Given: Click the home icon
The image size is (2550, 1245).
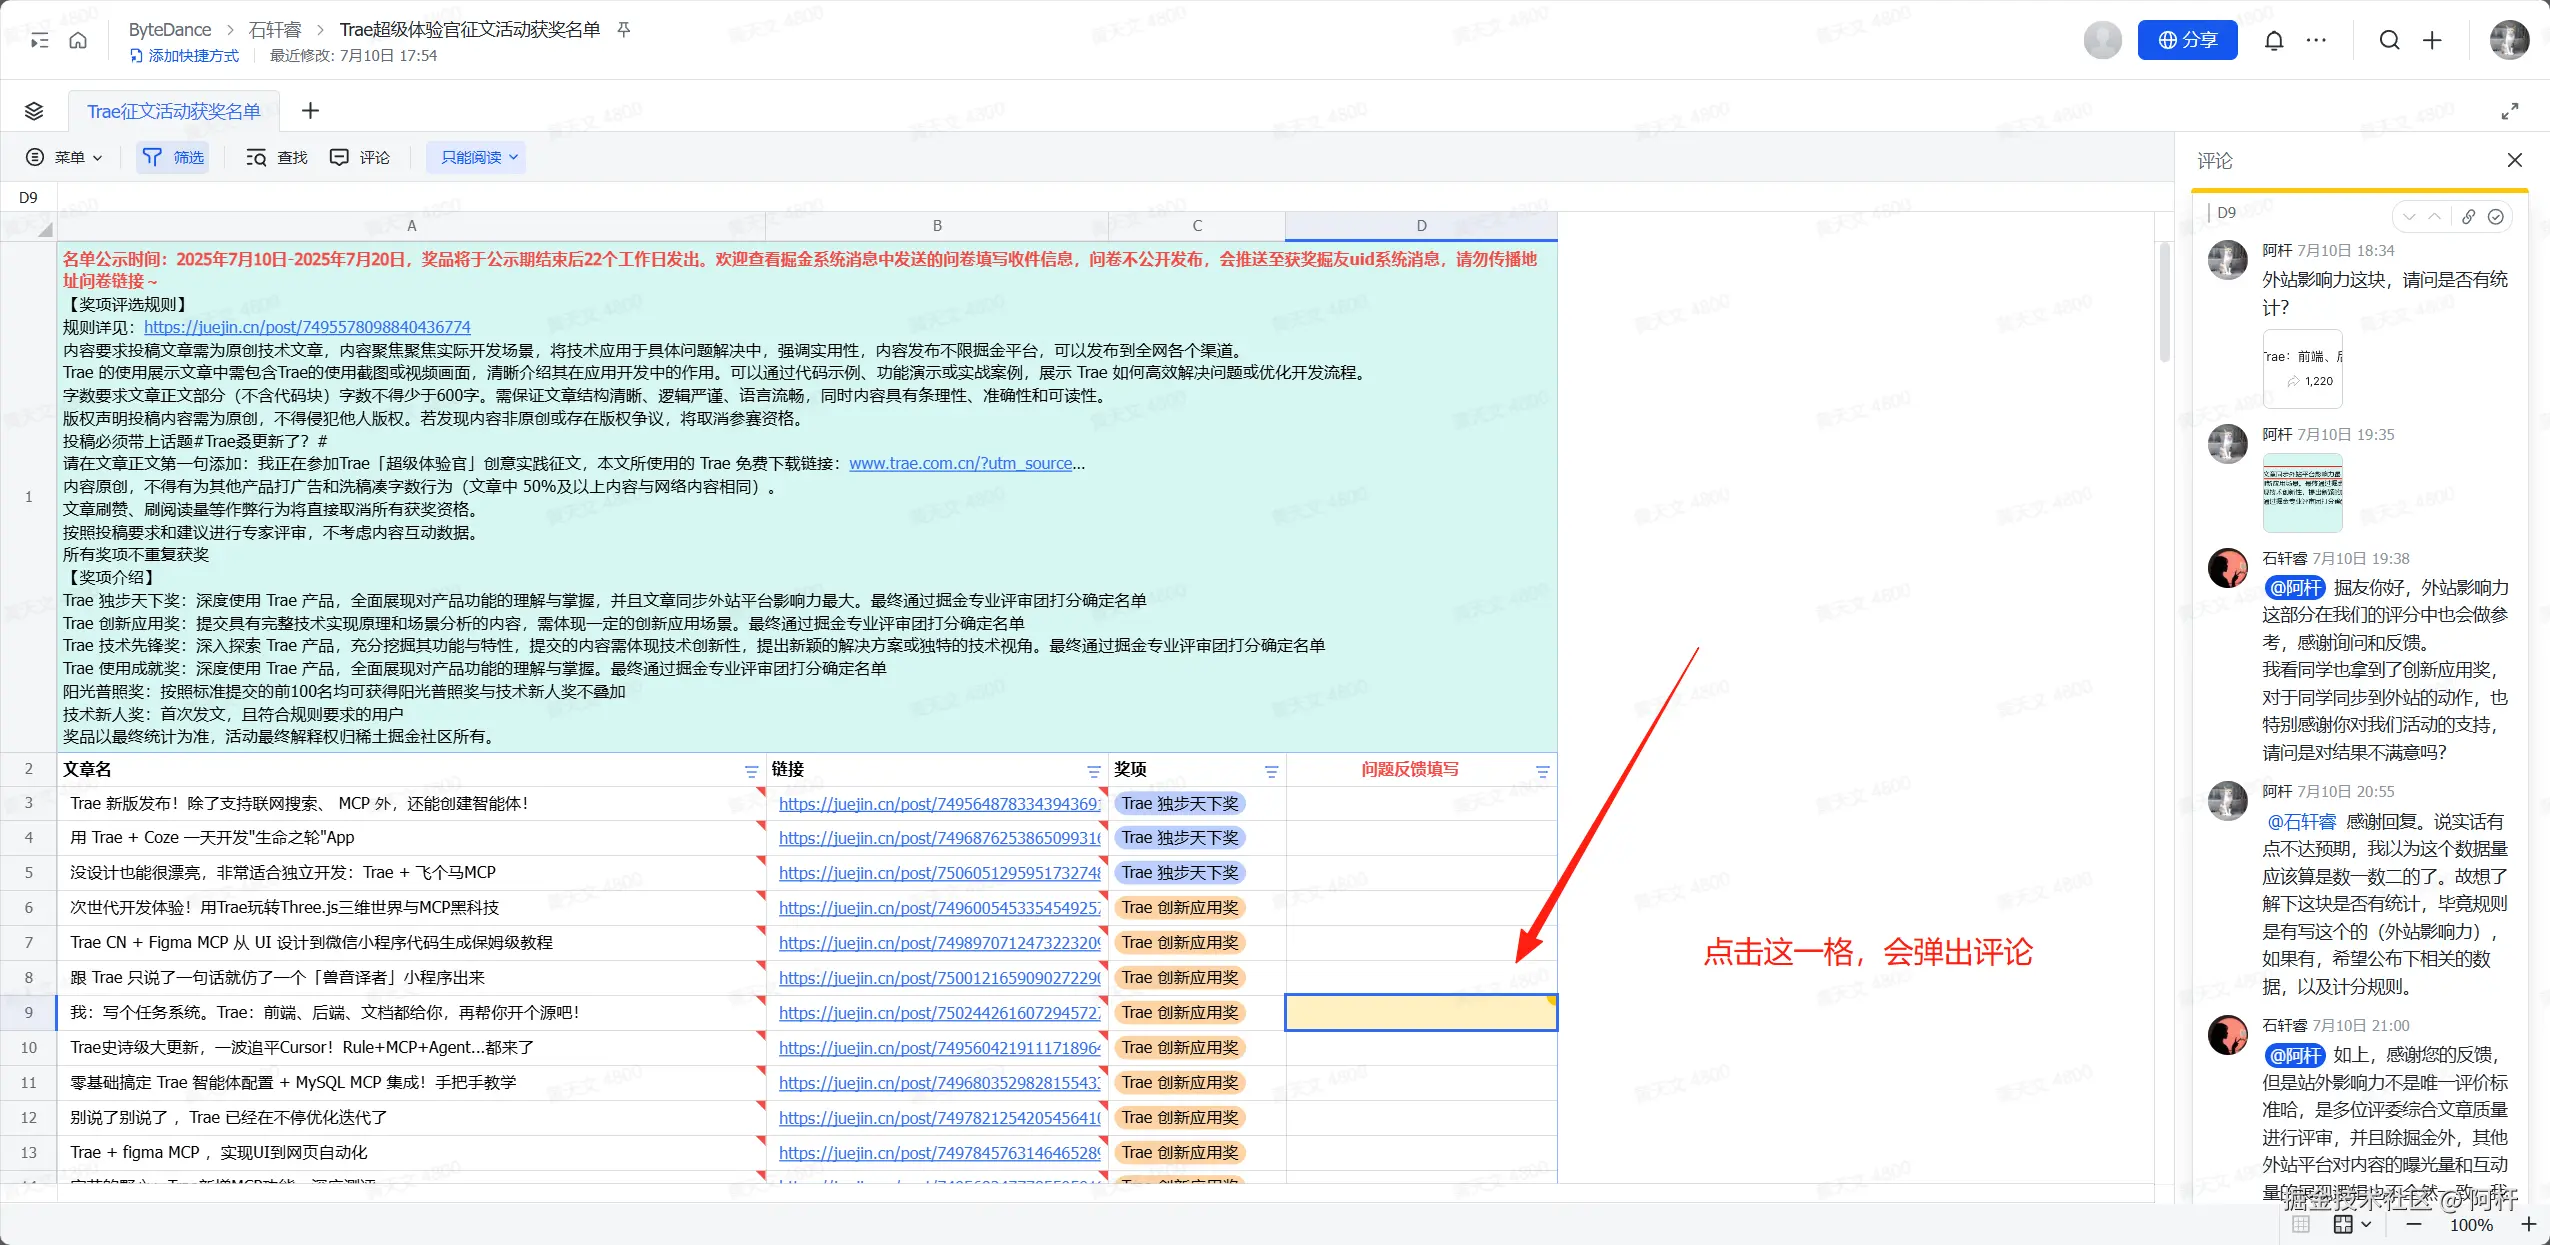Looking at the screenshot, I should click(x=78, y=41).
